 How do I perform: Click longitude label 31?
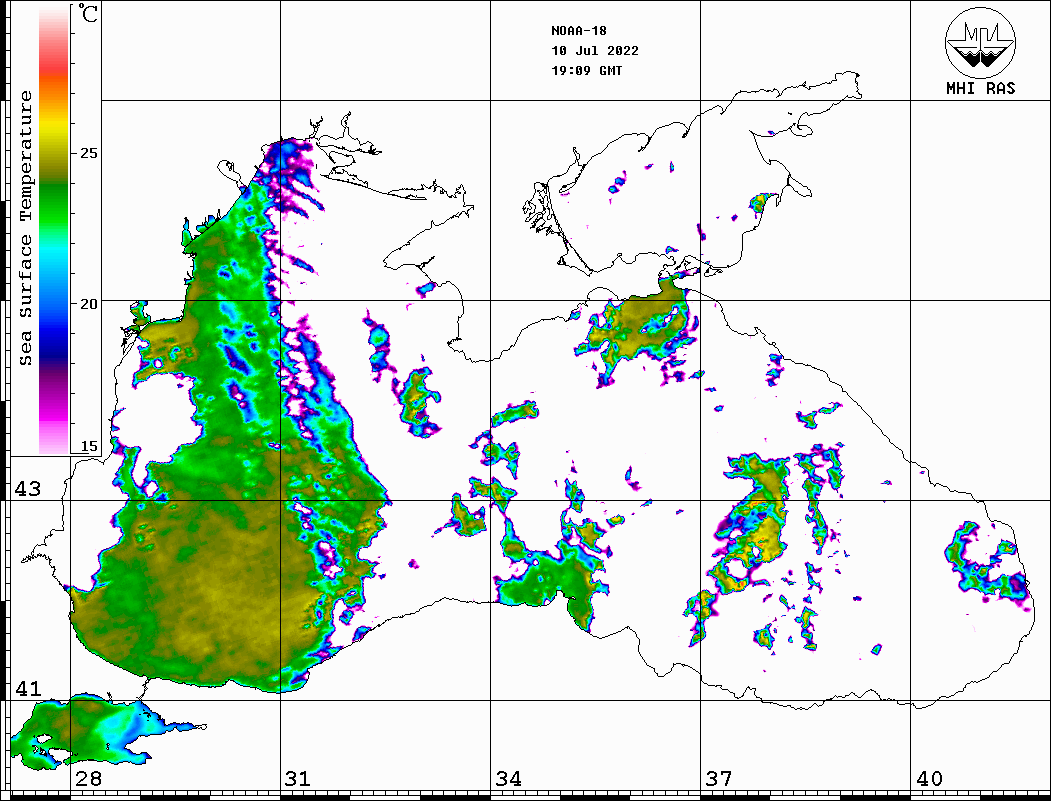pos(298,779)
